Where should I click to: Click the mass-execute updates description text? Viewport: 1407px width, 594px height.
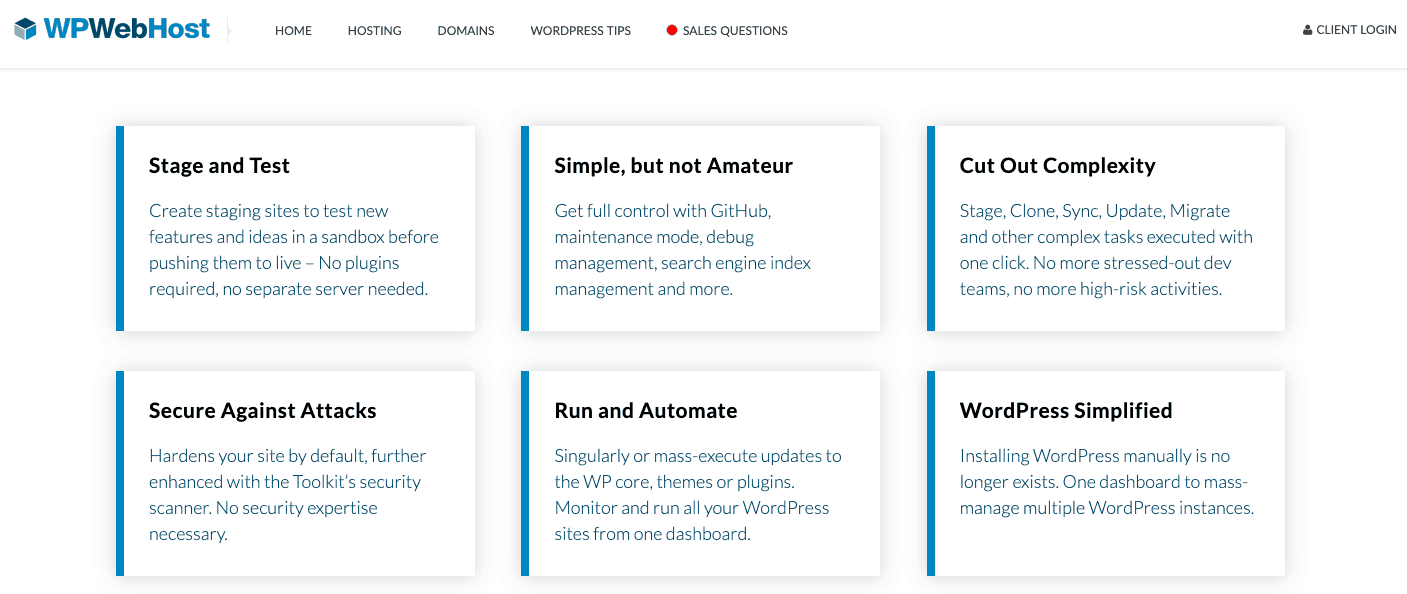(697, 495)
